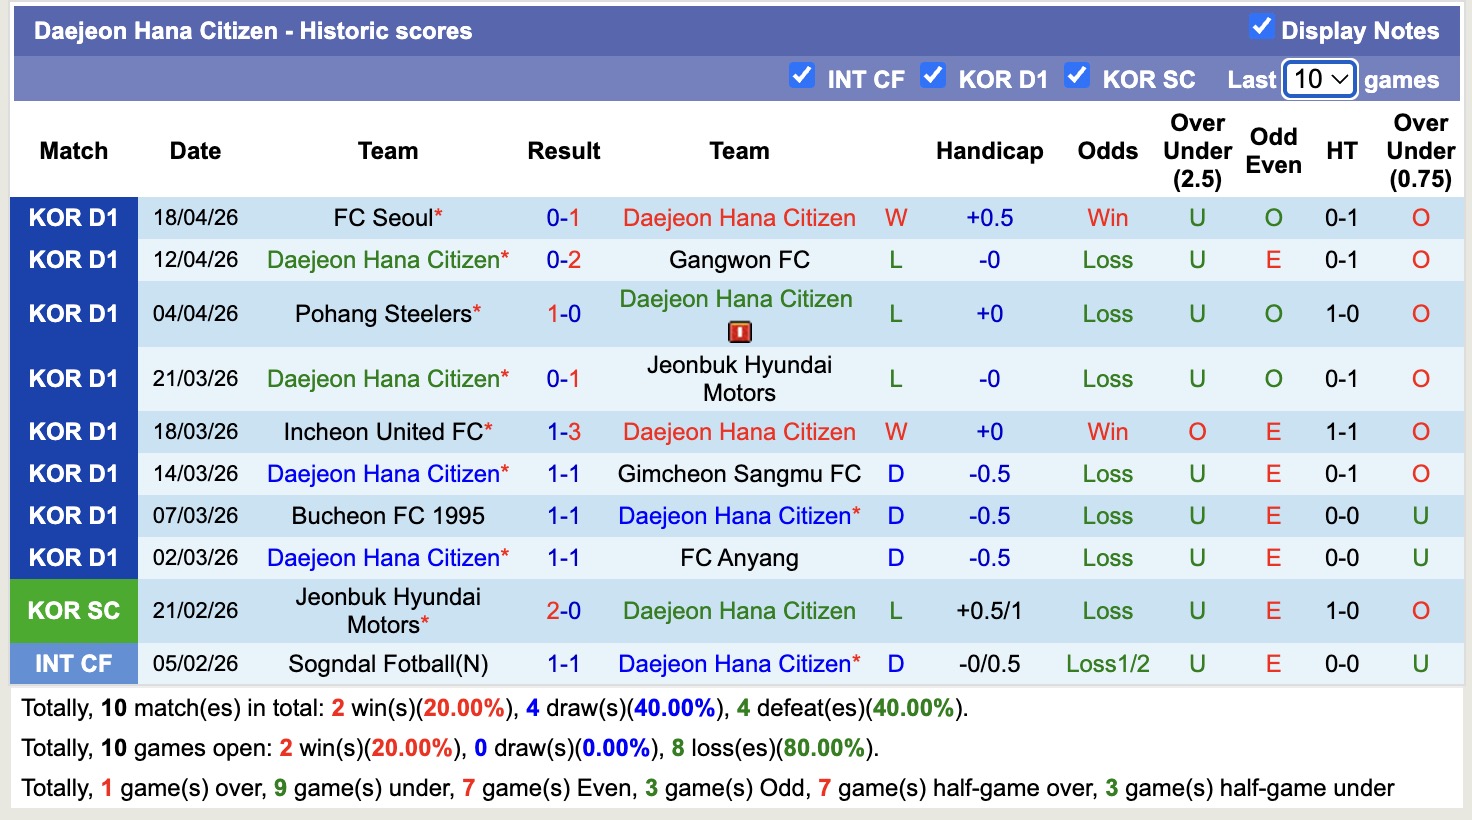This screenshot has height=820, width=1472.
Task: Open the Sogndal Fotball(N) link
Action: (388, 663)
